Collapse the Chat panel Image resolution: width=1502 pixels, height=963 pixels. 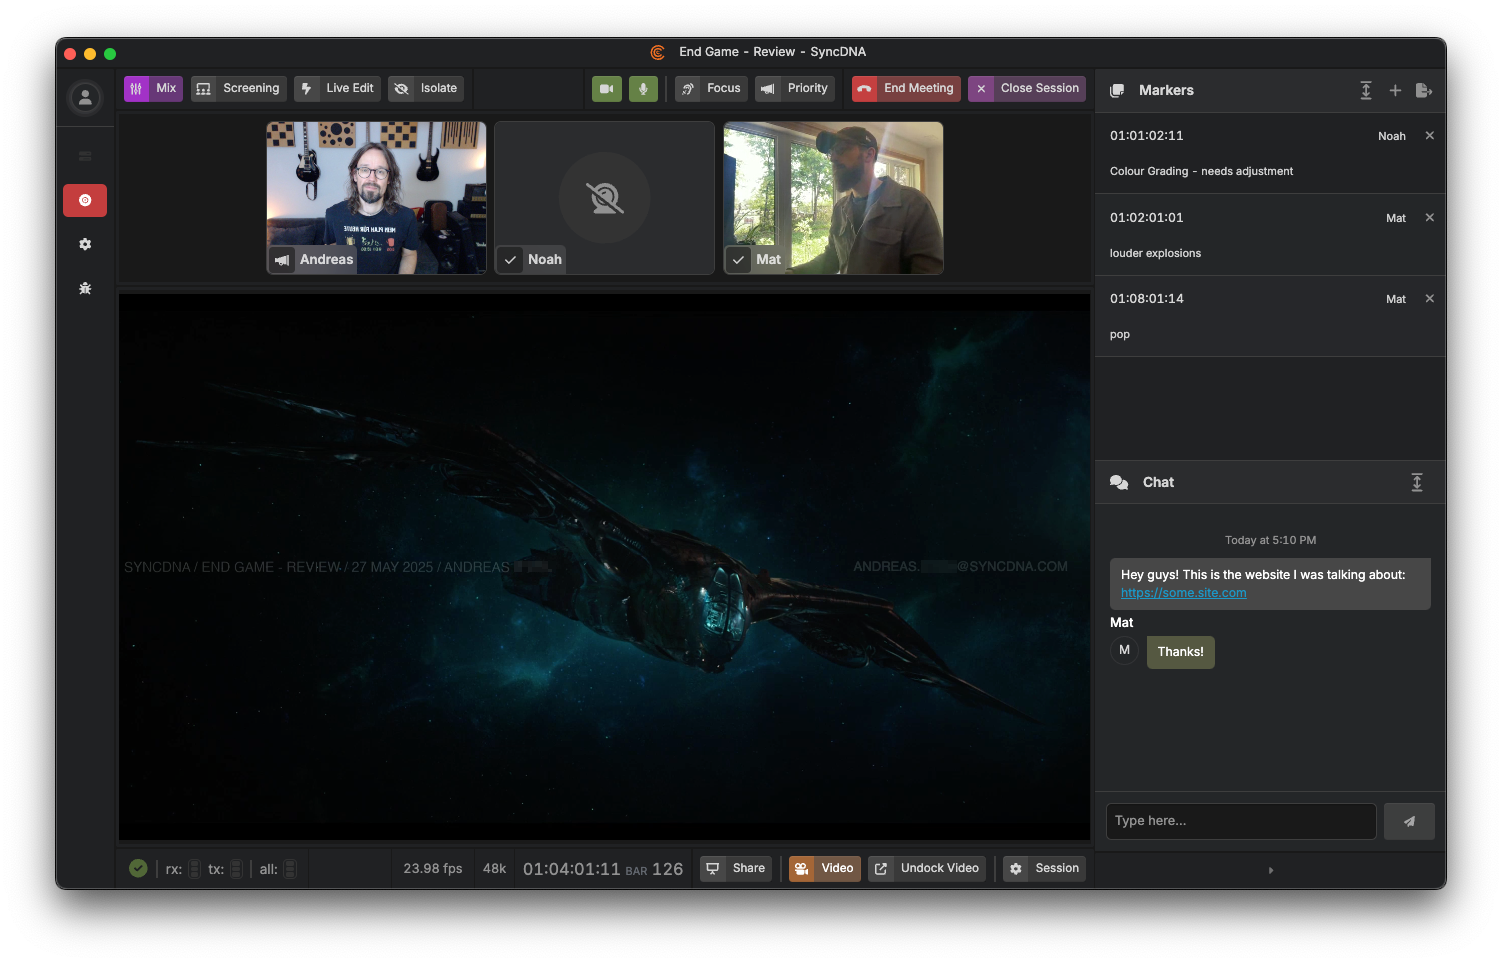[1417, 482]
